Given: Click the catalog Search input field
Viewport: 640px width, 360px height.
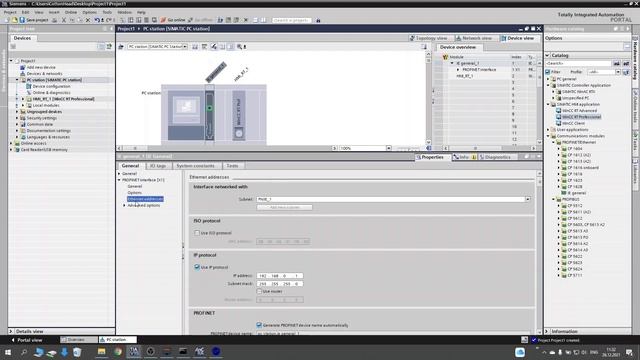Looking at the screenshot, I should pos(578,63).
